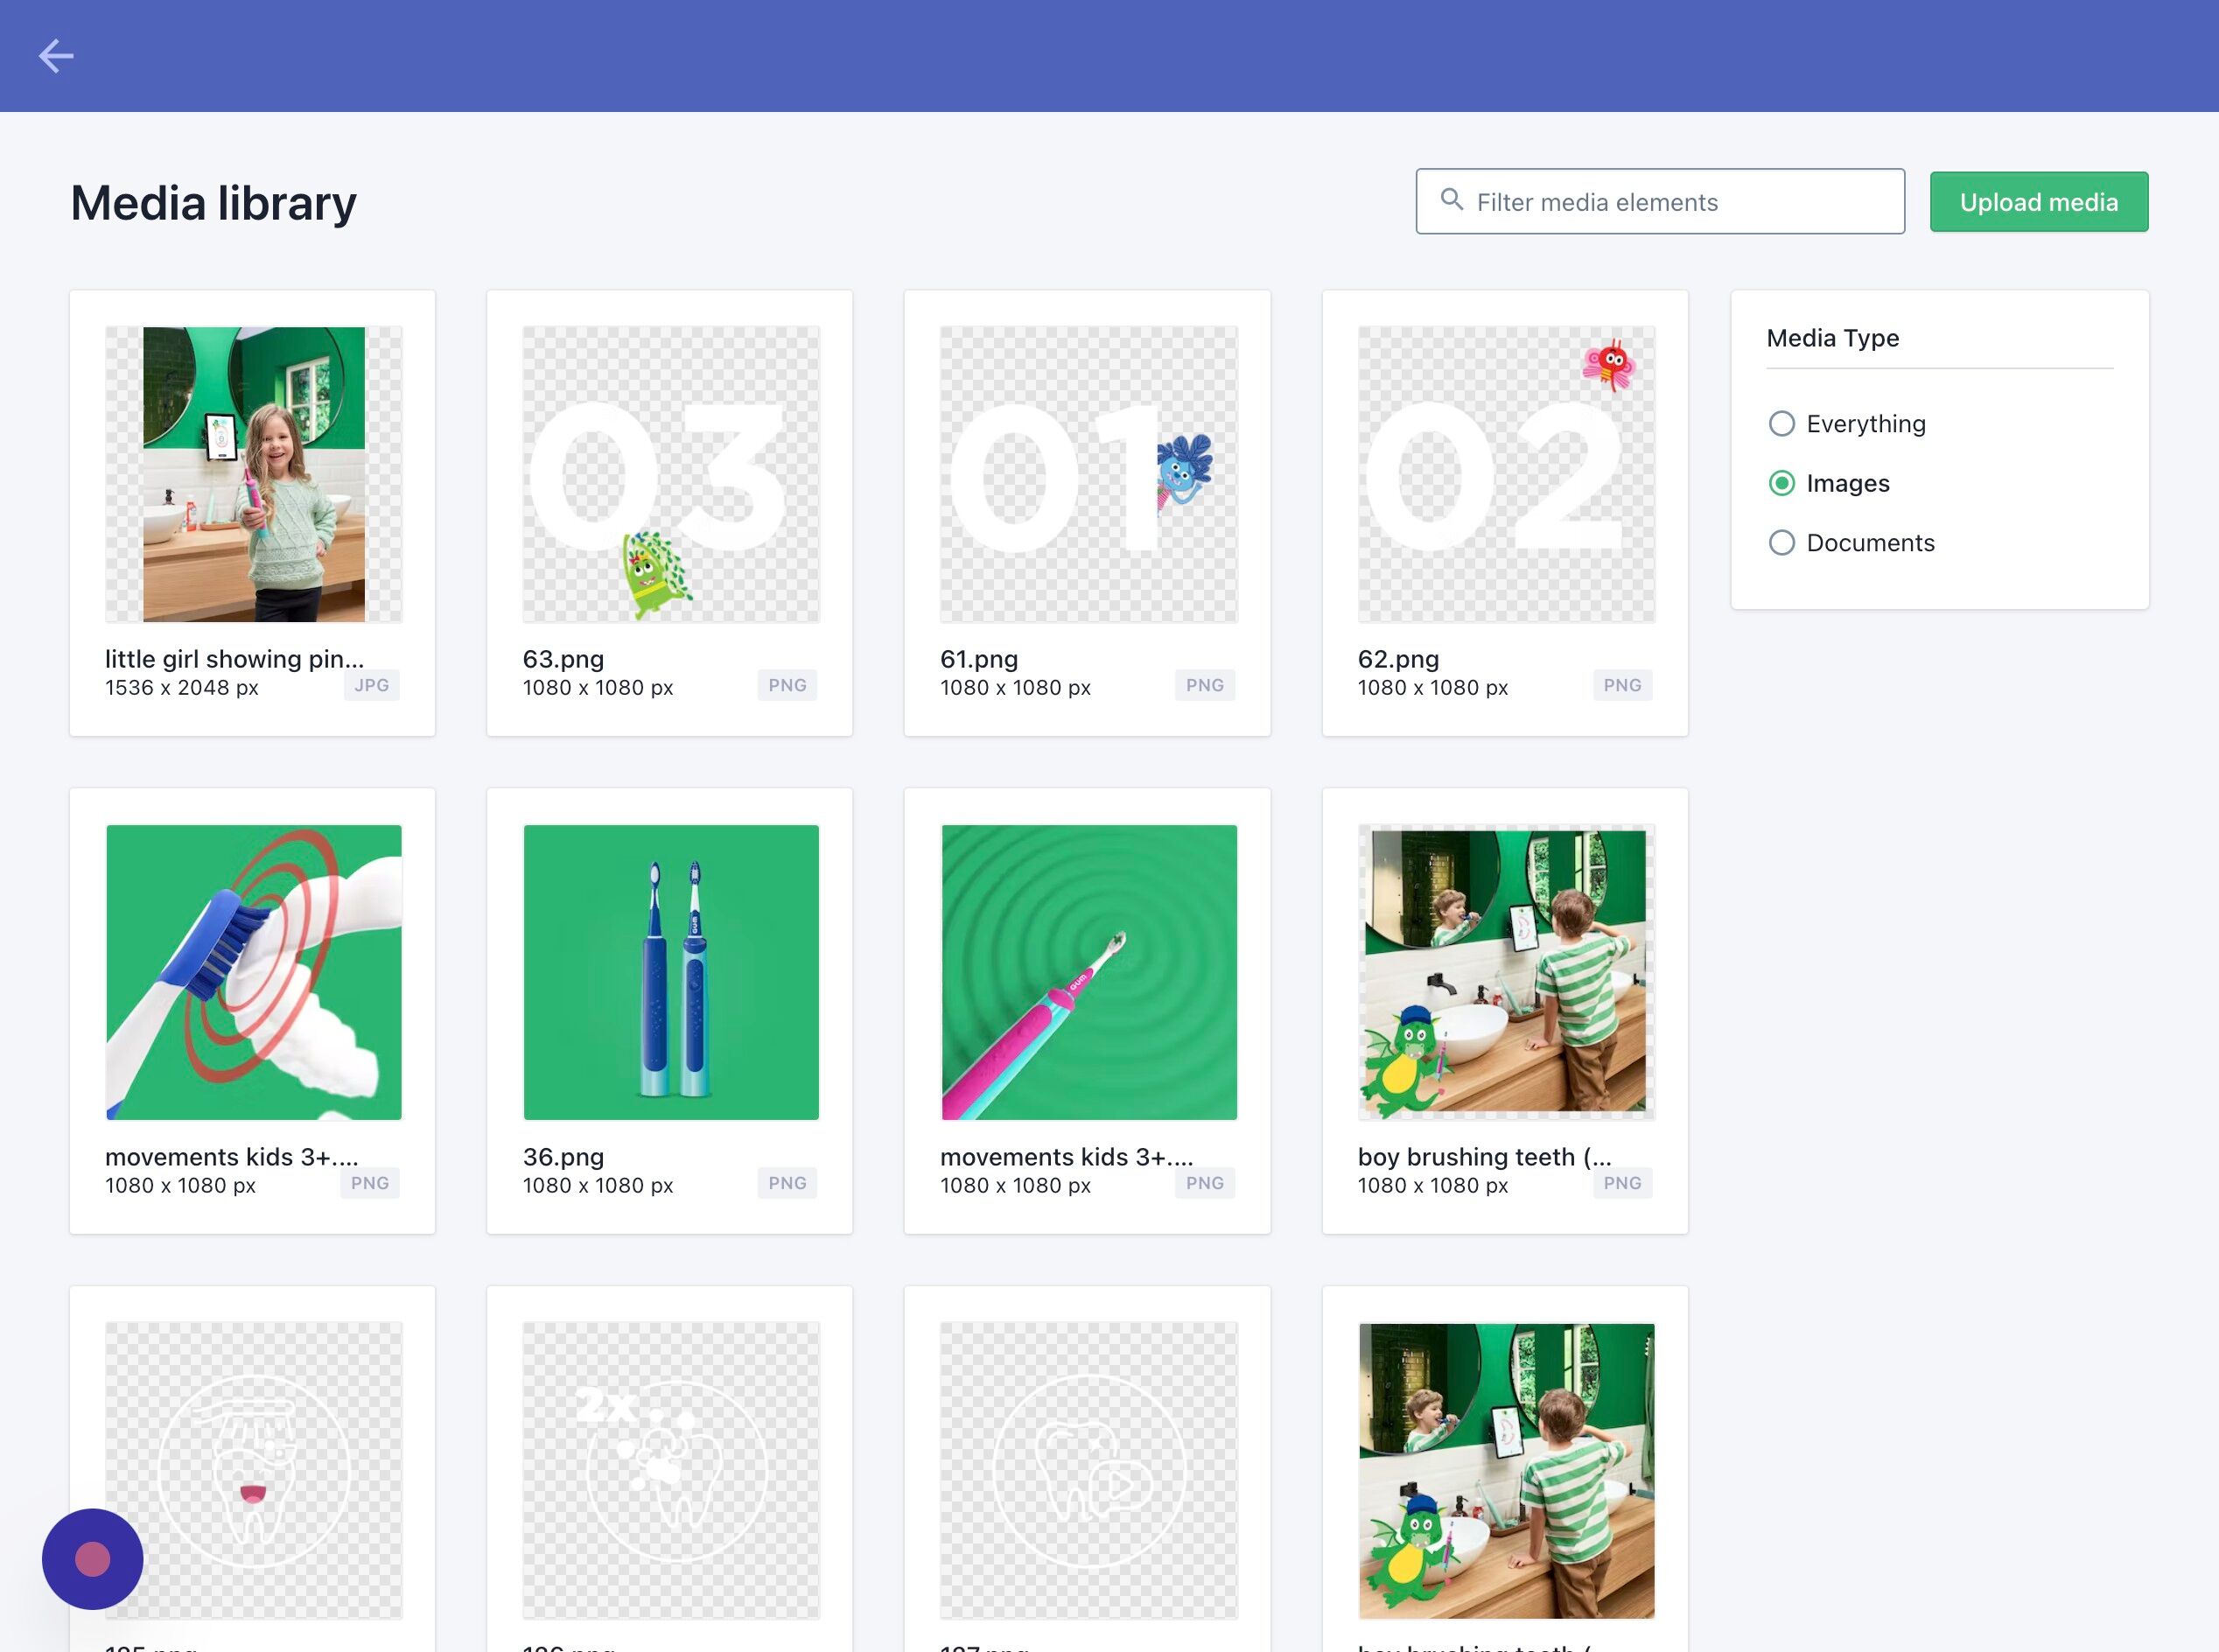Select the Documents radio option

(x=1781, y=543)
